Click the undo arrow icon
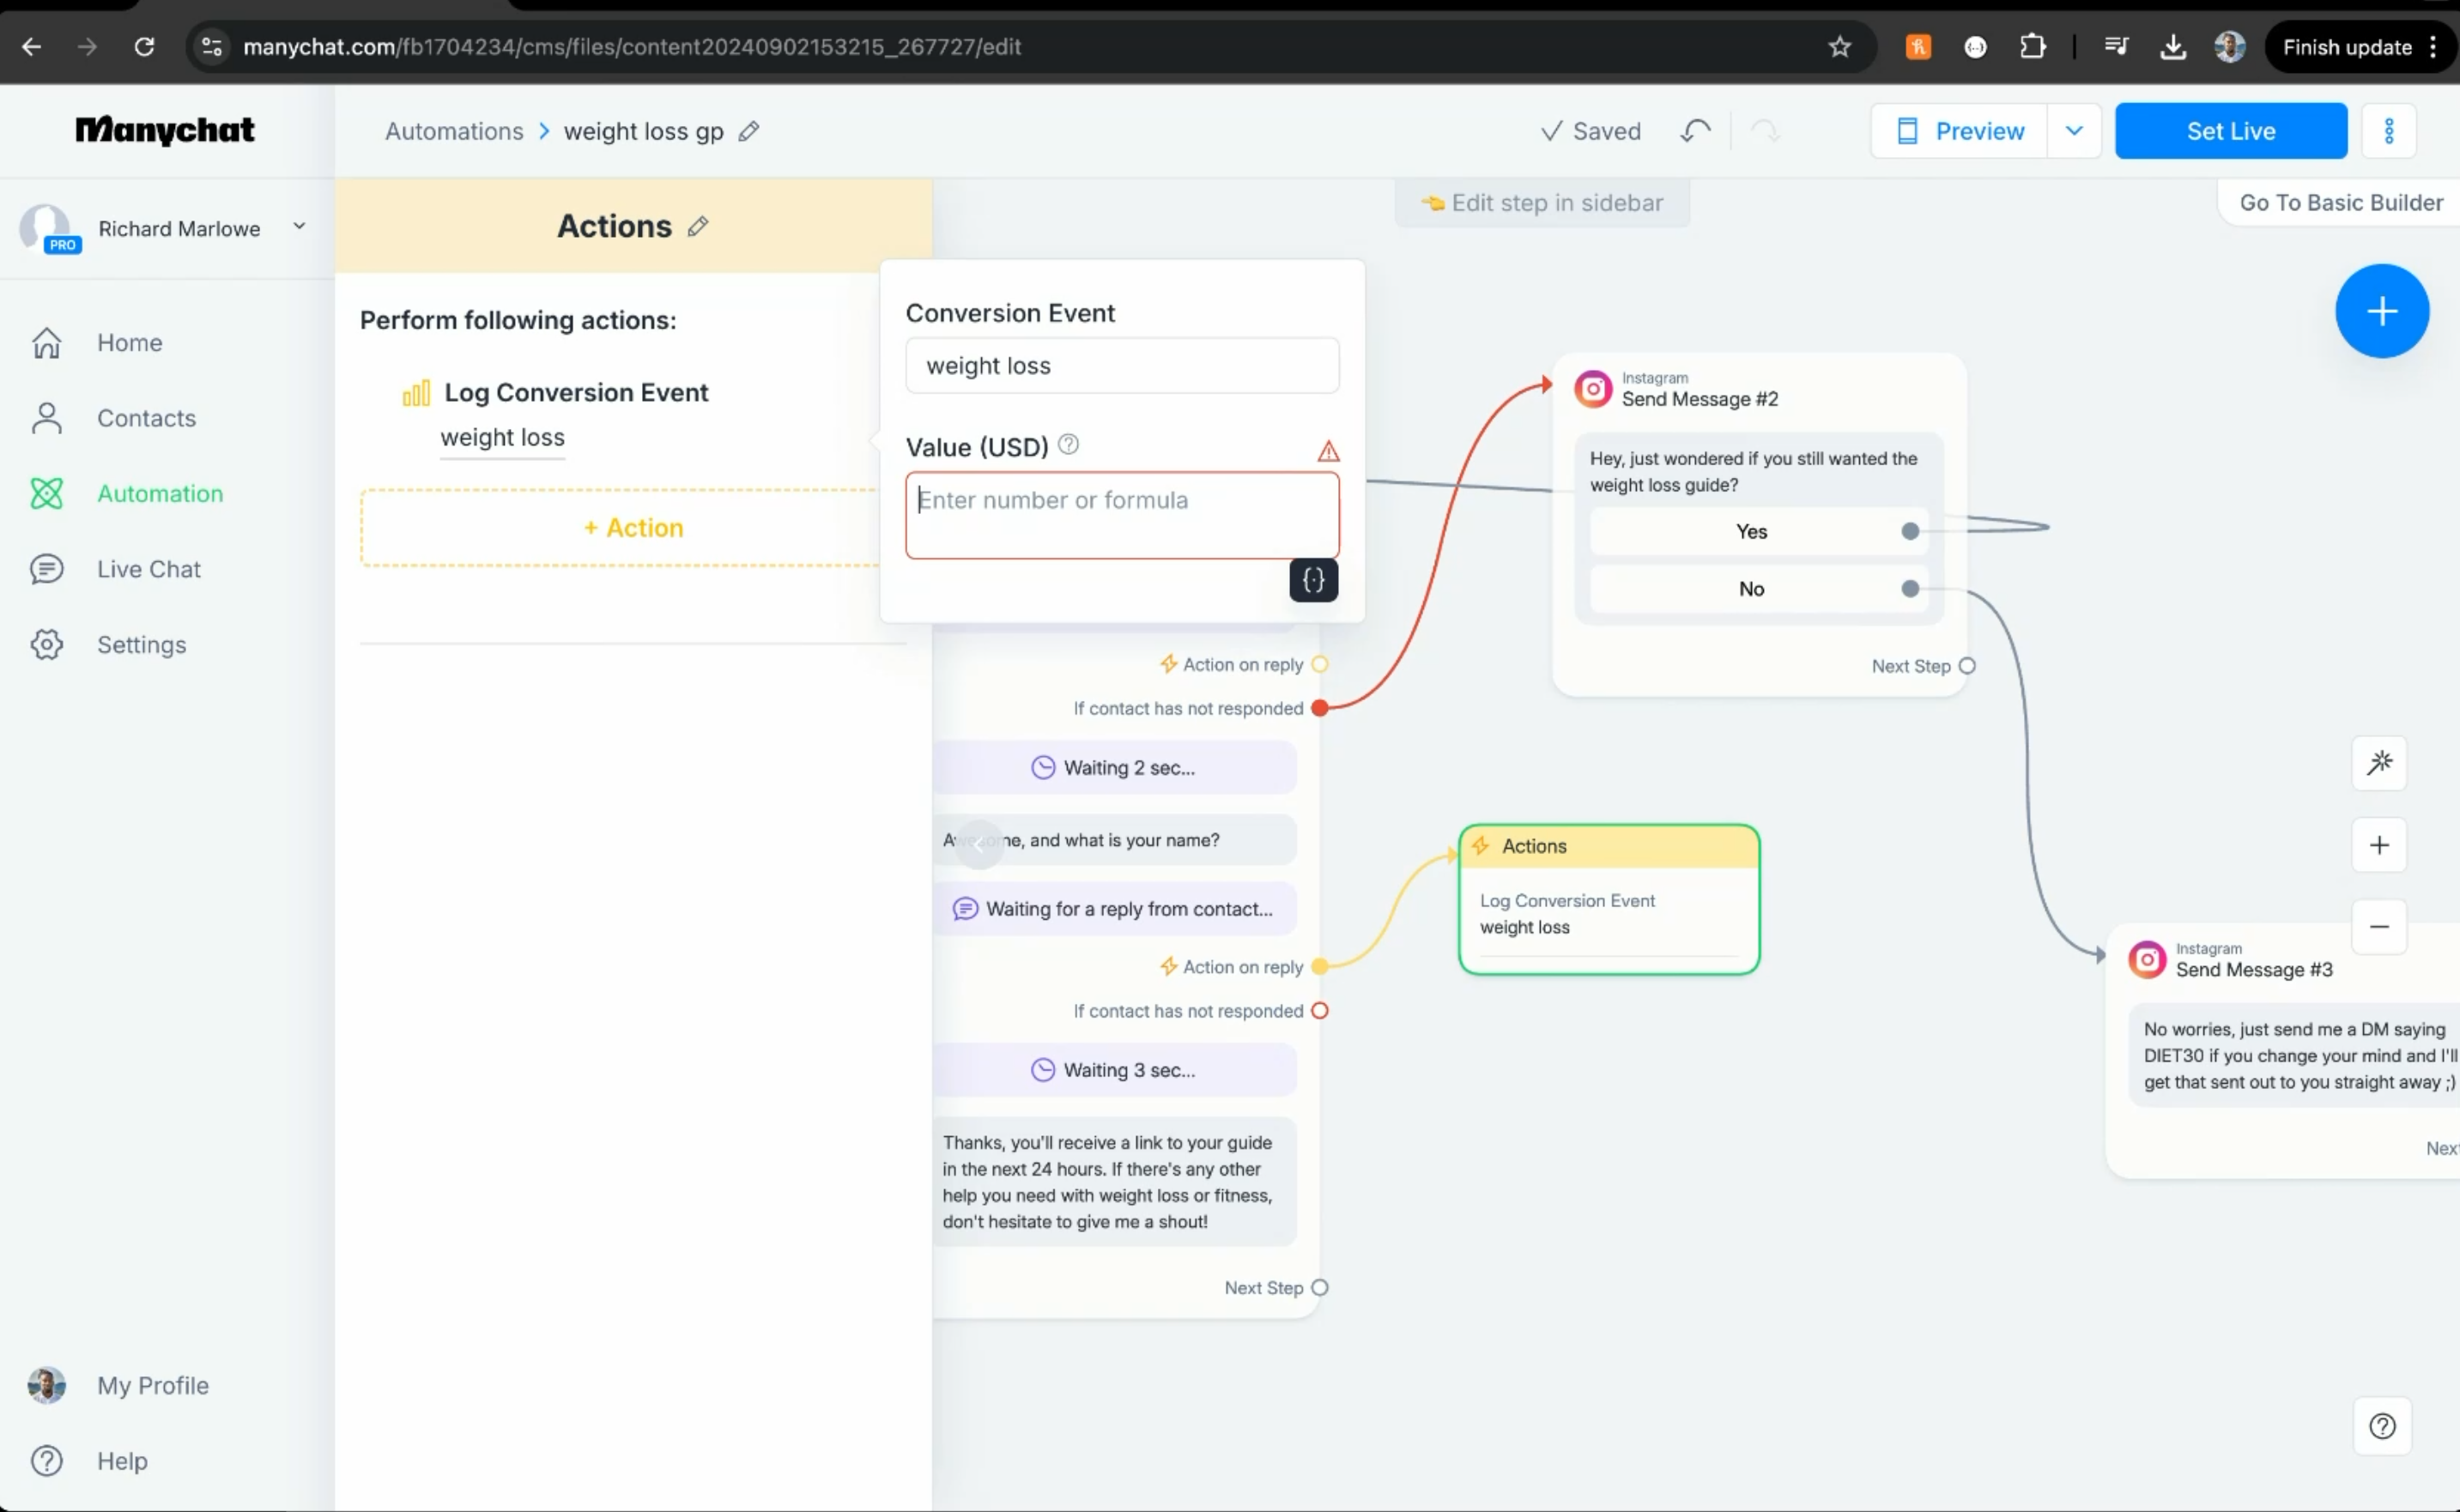 click(1695, 131)
